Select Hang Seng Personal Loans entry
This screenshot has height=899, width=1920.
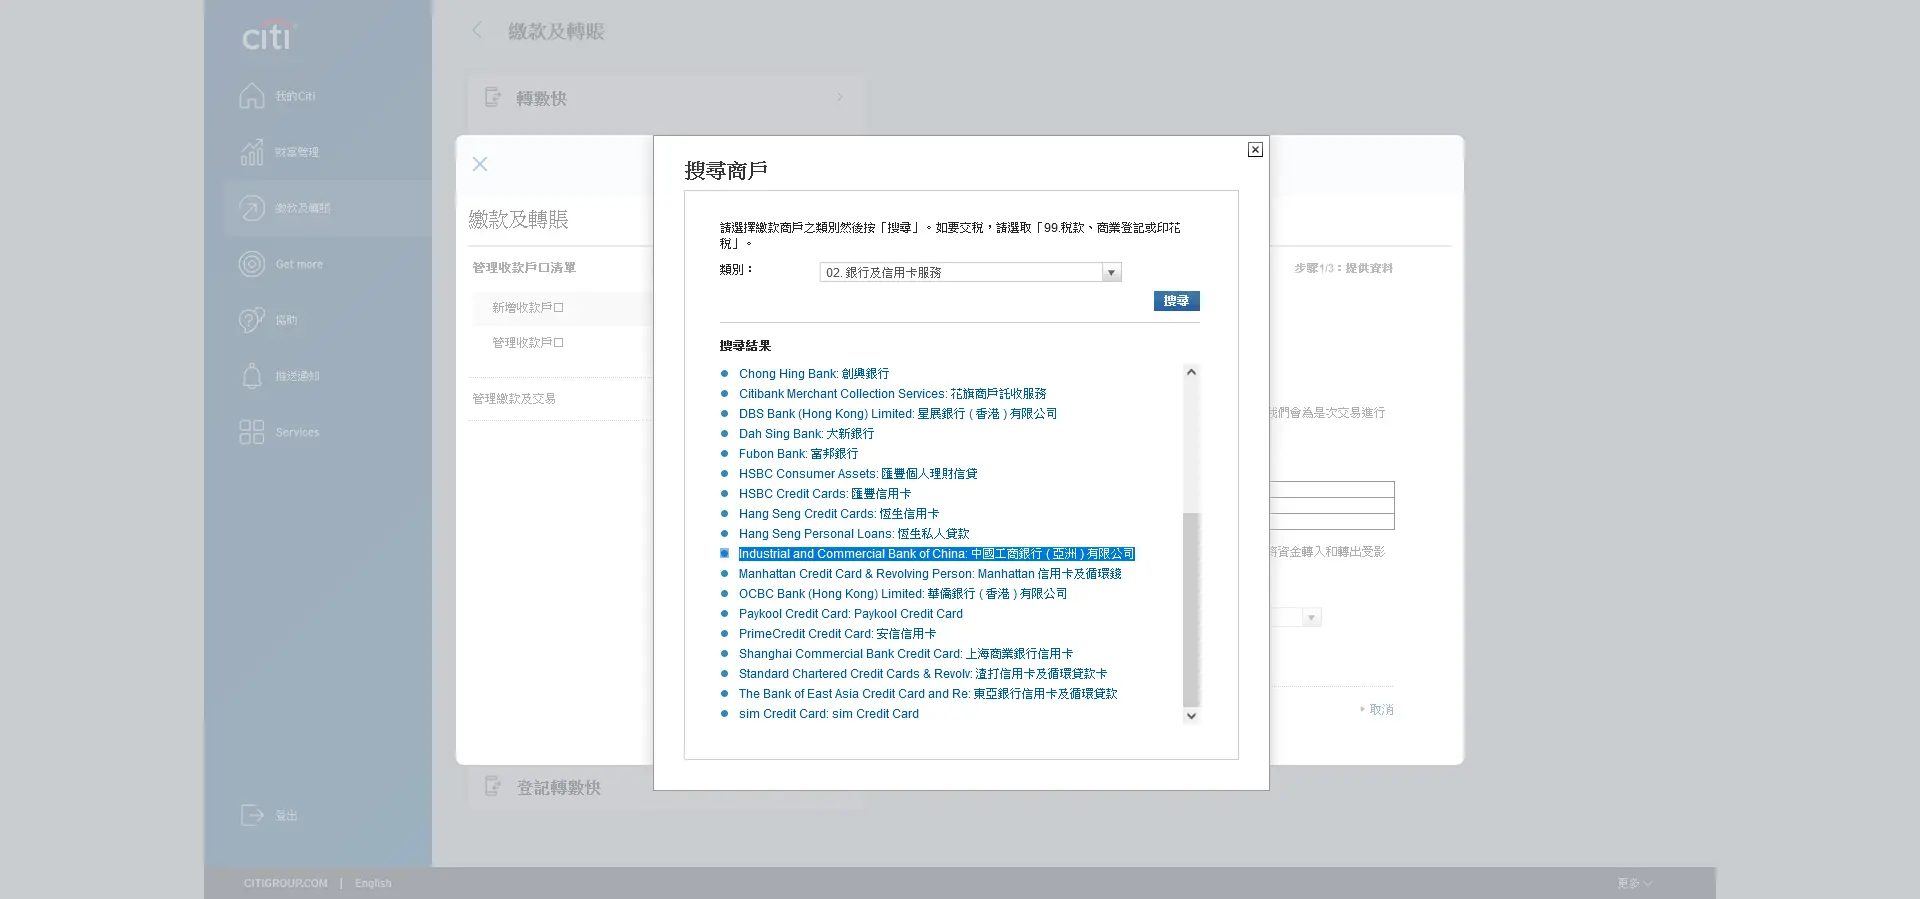(854, 534)
